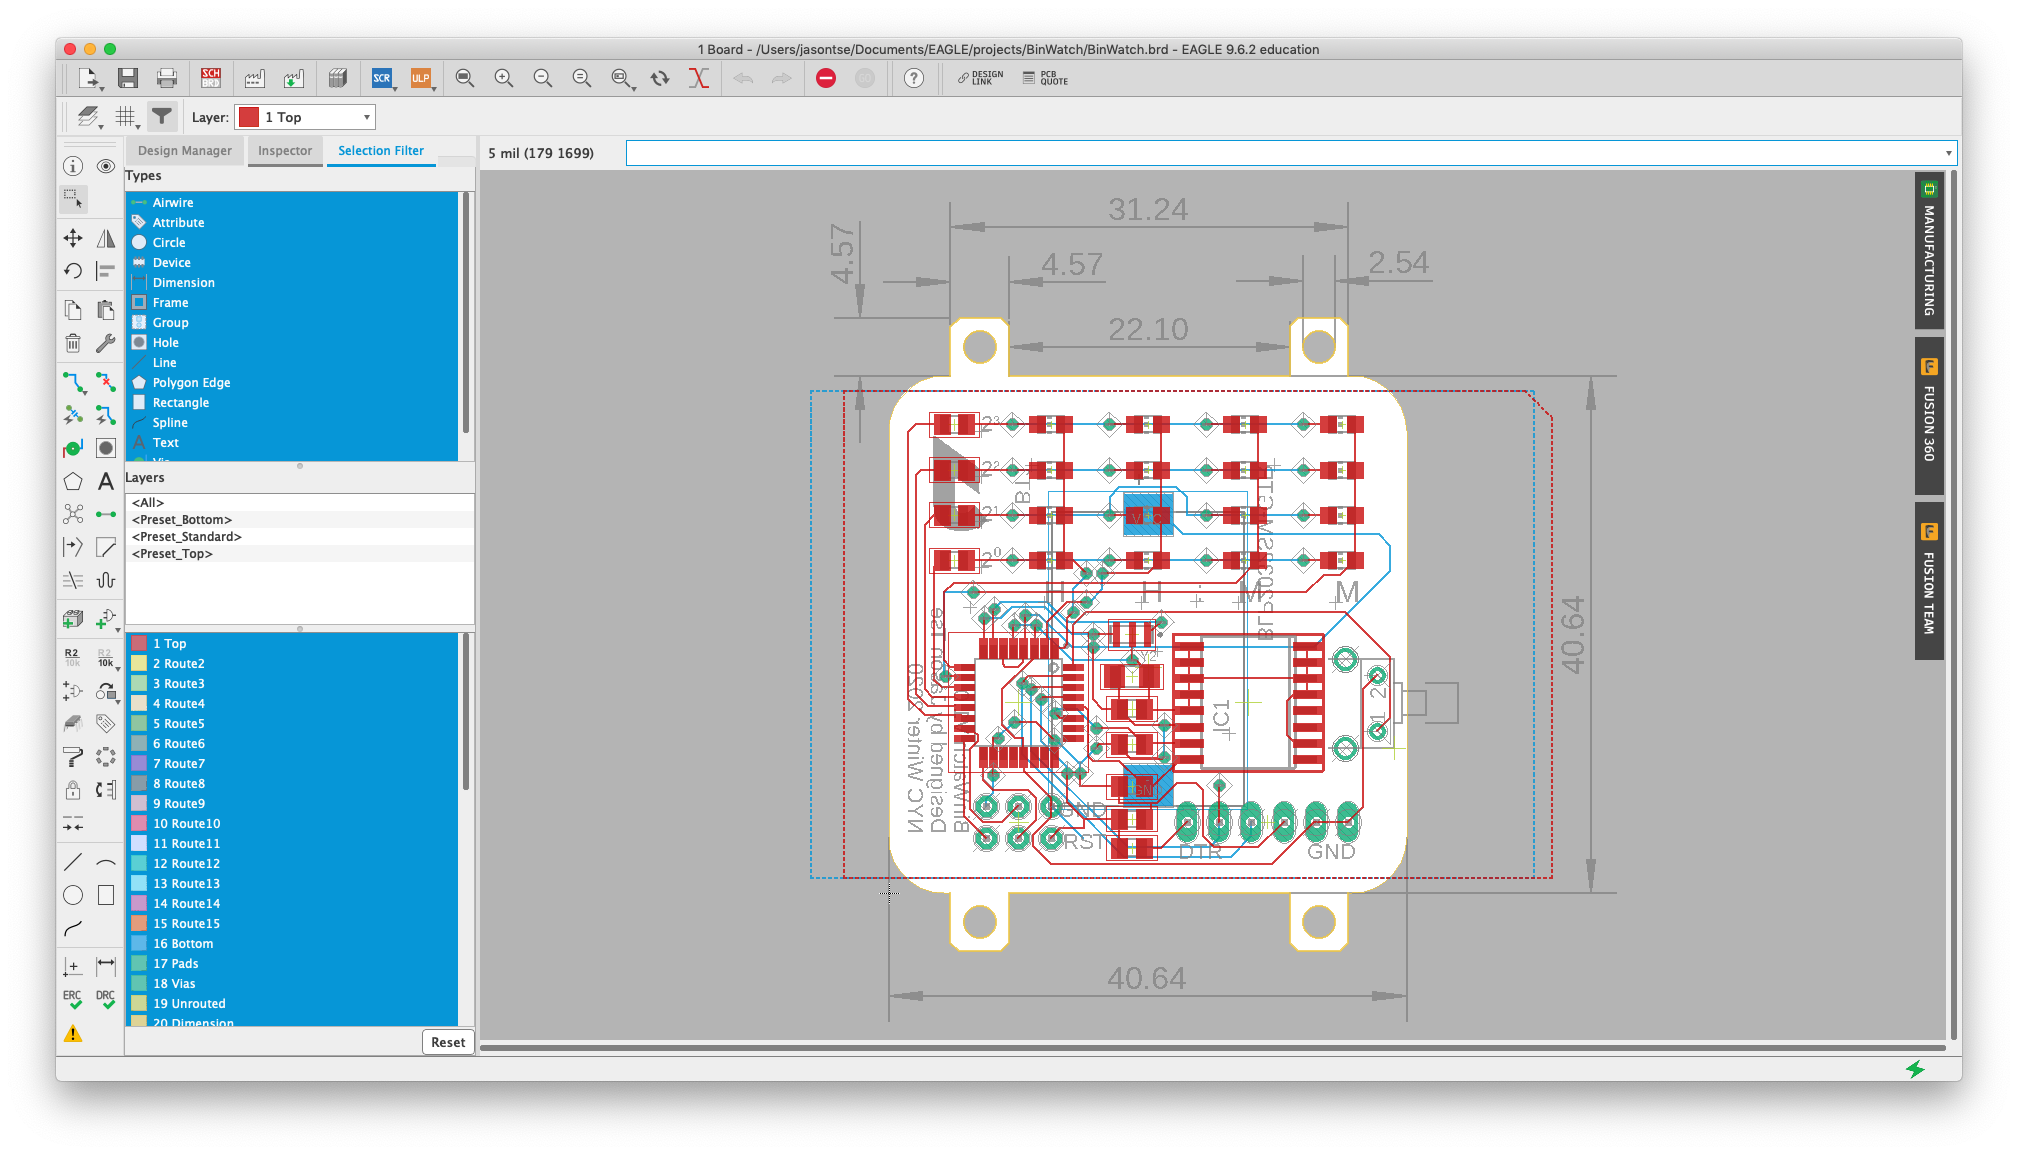Viewport: 2018px width, 1155px height.
Task: Click the Save board icon
Action: (x=127, y=78)
